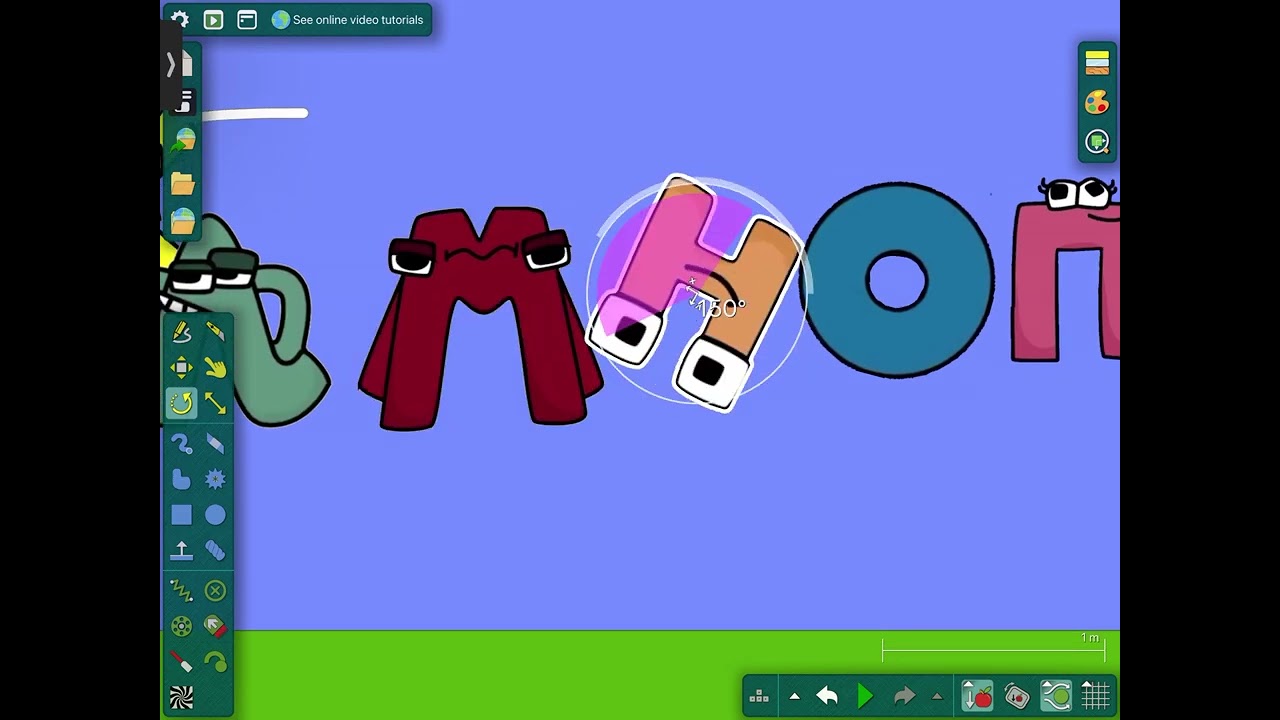Screen dimensions: 1280x720
Task: Pick the Axle tool
Action: [181, 627]
